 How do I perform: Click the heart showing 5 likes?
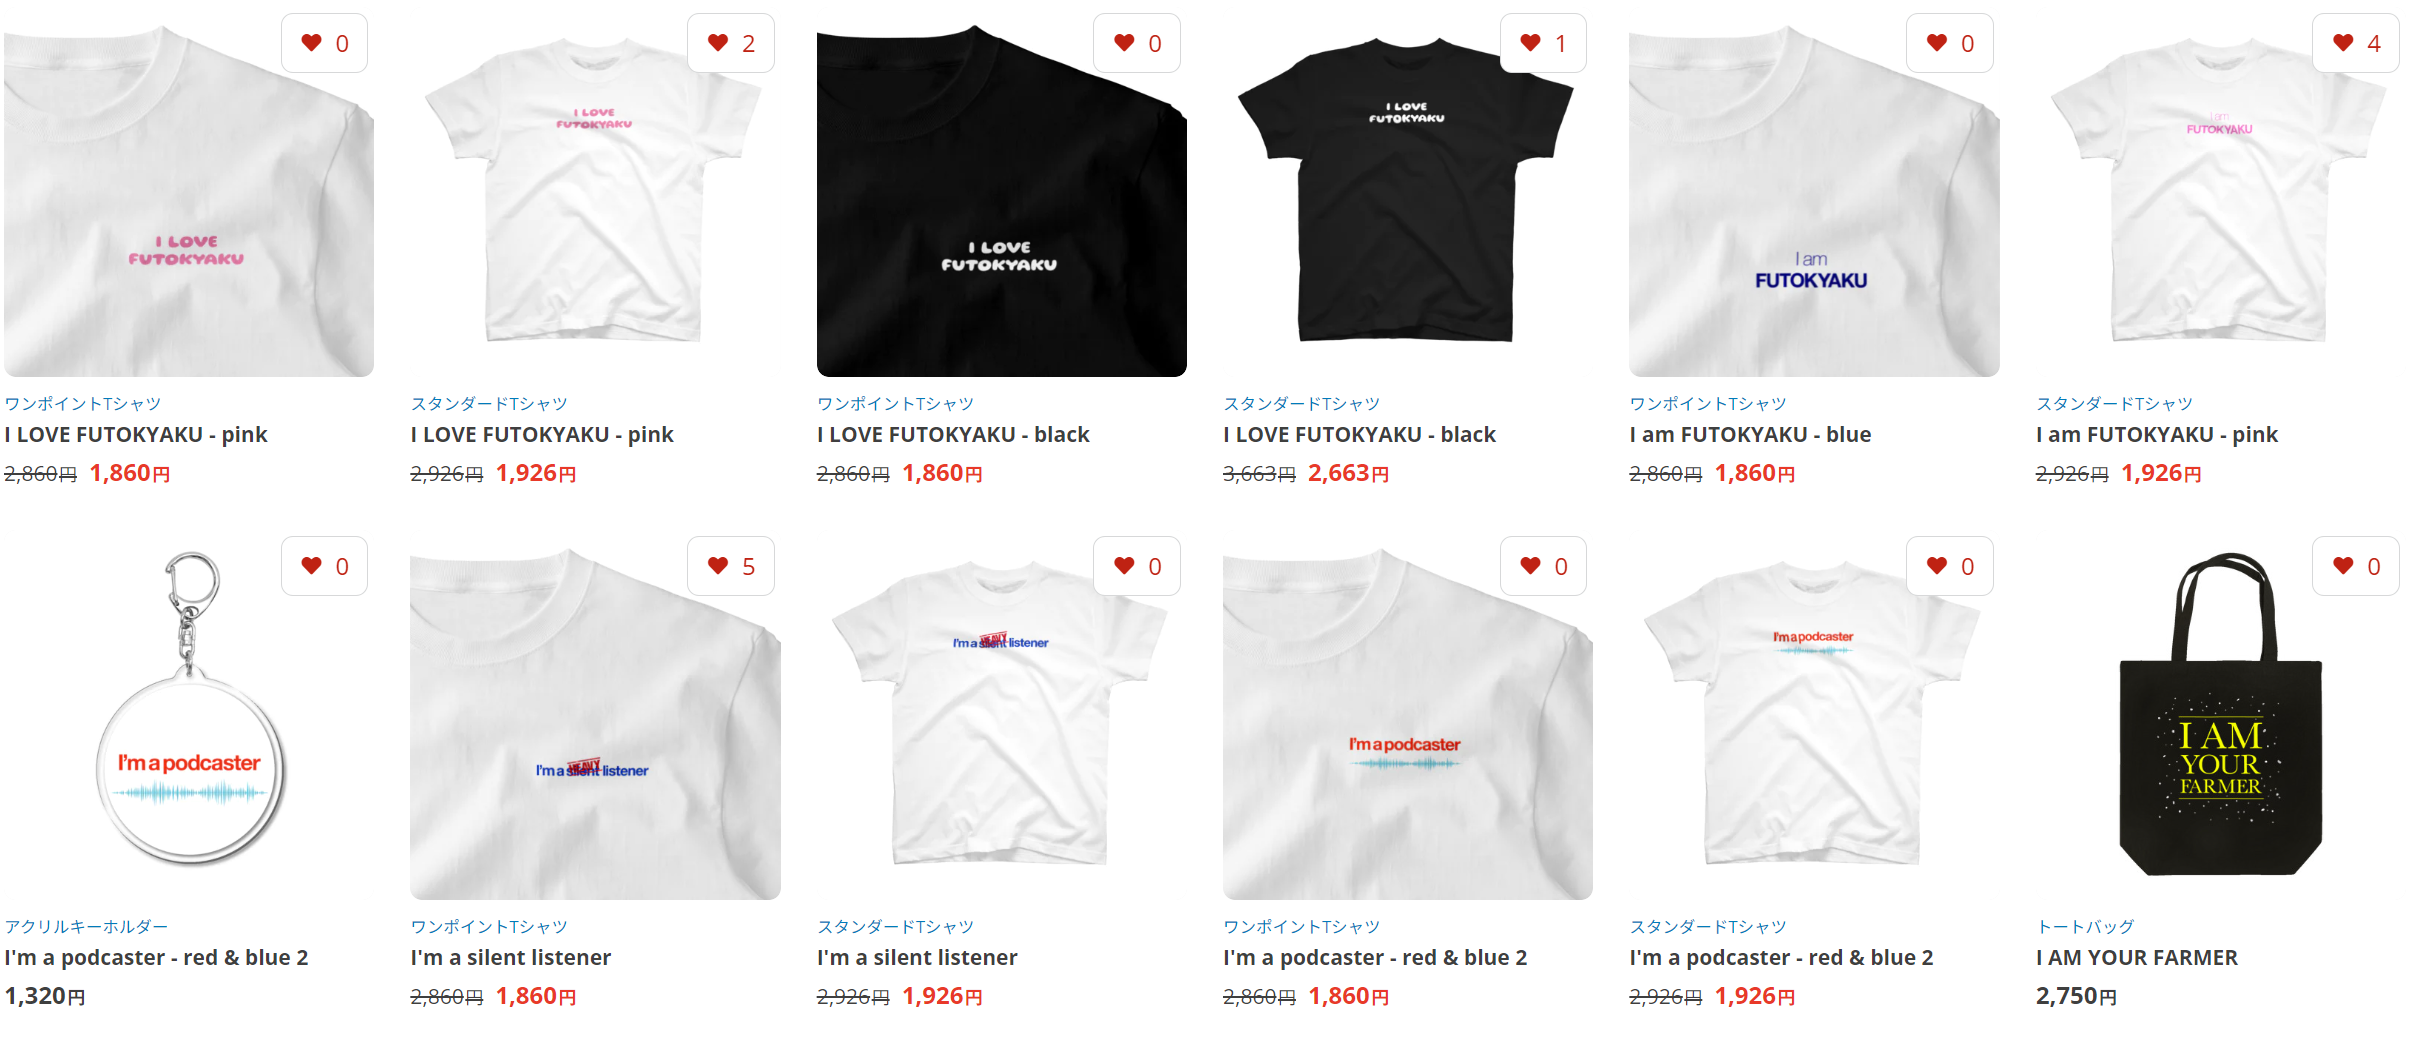[731, 566]
